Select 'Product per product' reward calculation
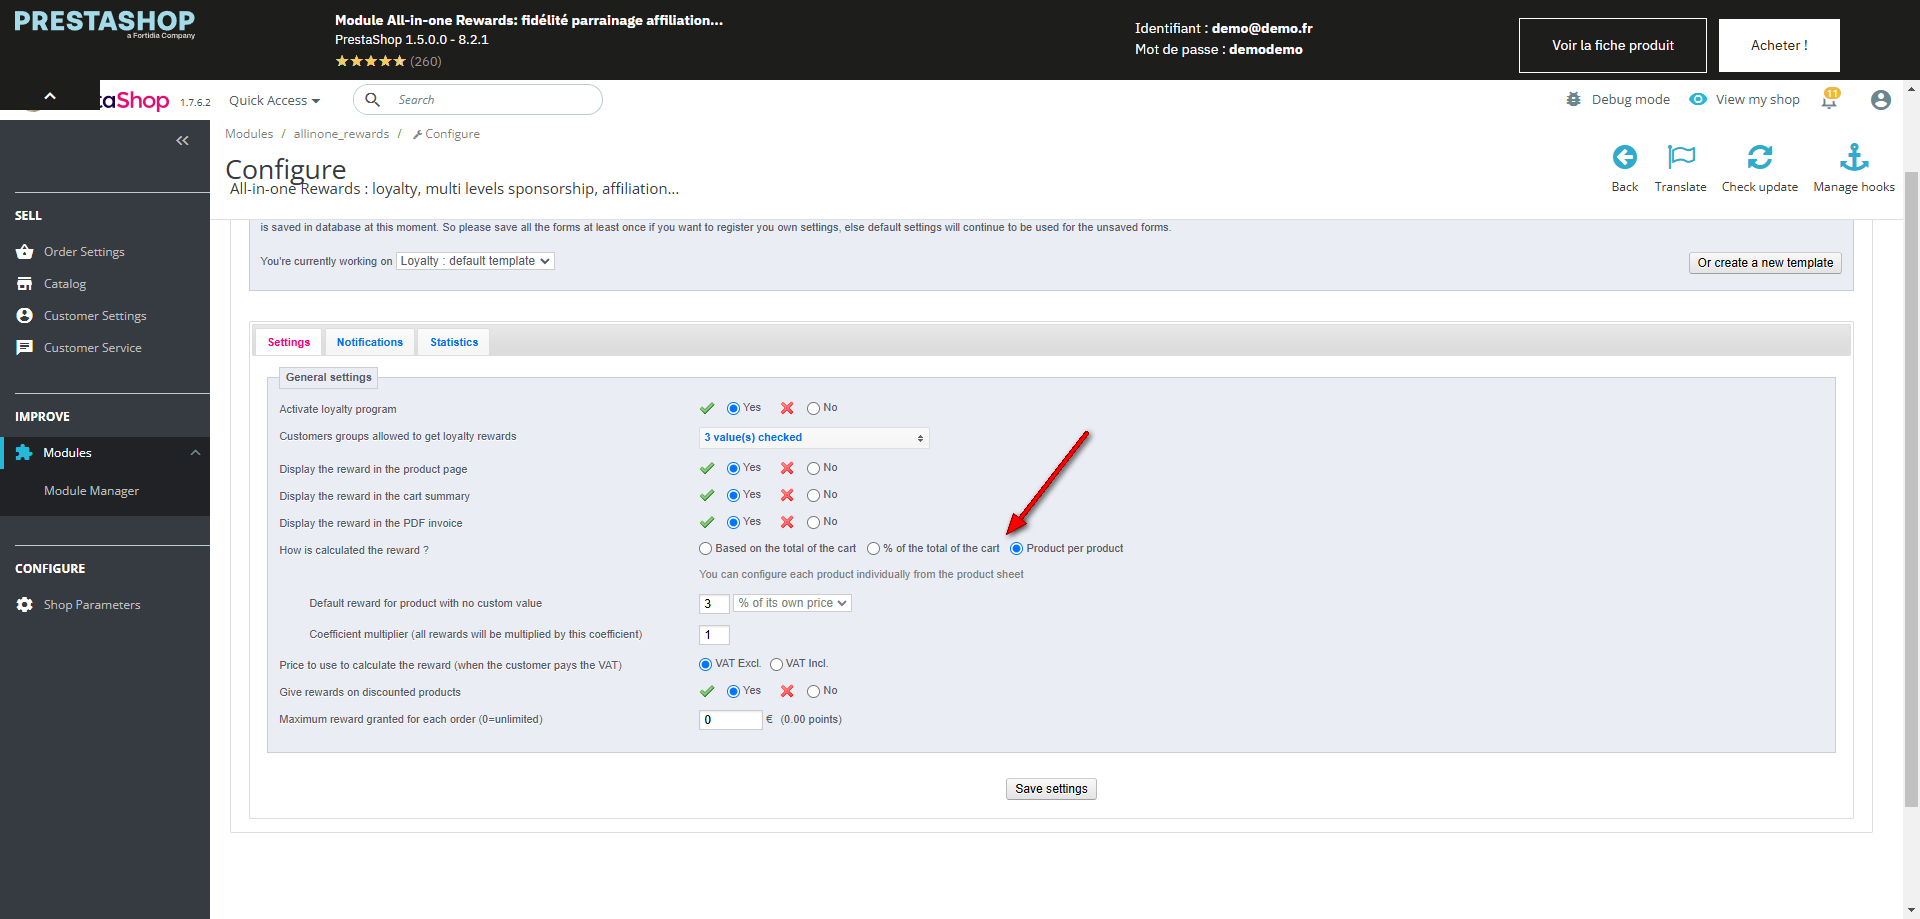Screen dimensions: 1920x919 click(x=1016, y=549)
